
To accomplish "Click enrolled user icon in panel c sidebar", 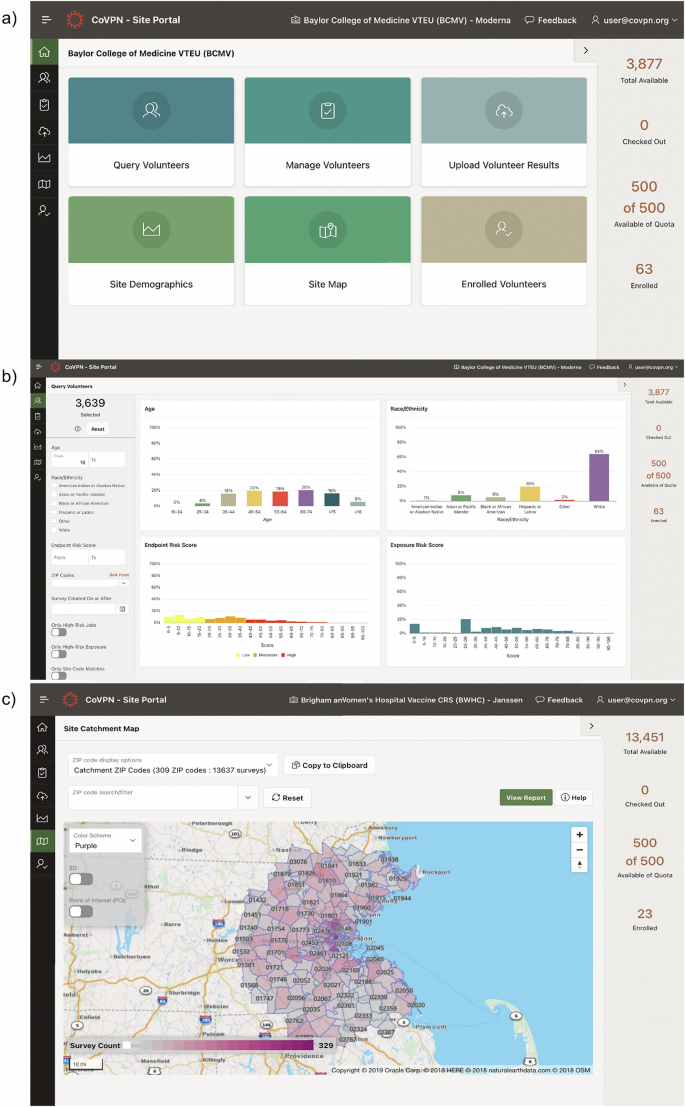I will pos(42,863).
